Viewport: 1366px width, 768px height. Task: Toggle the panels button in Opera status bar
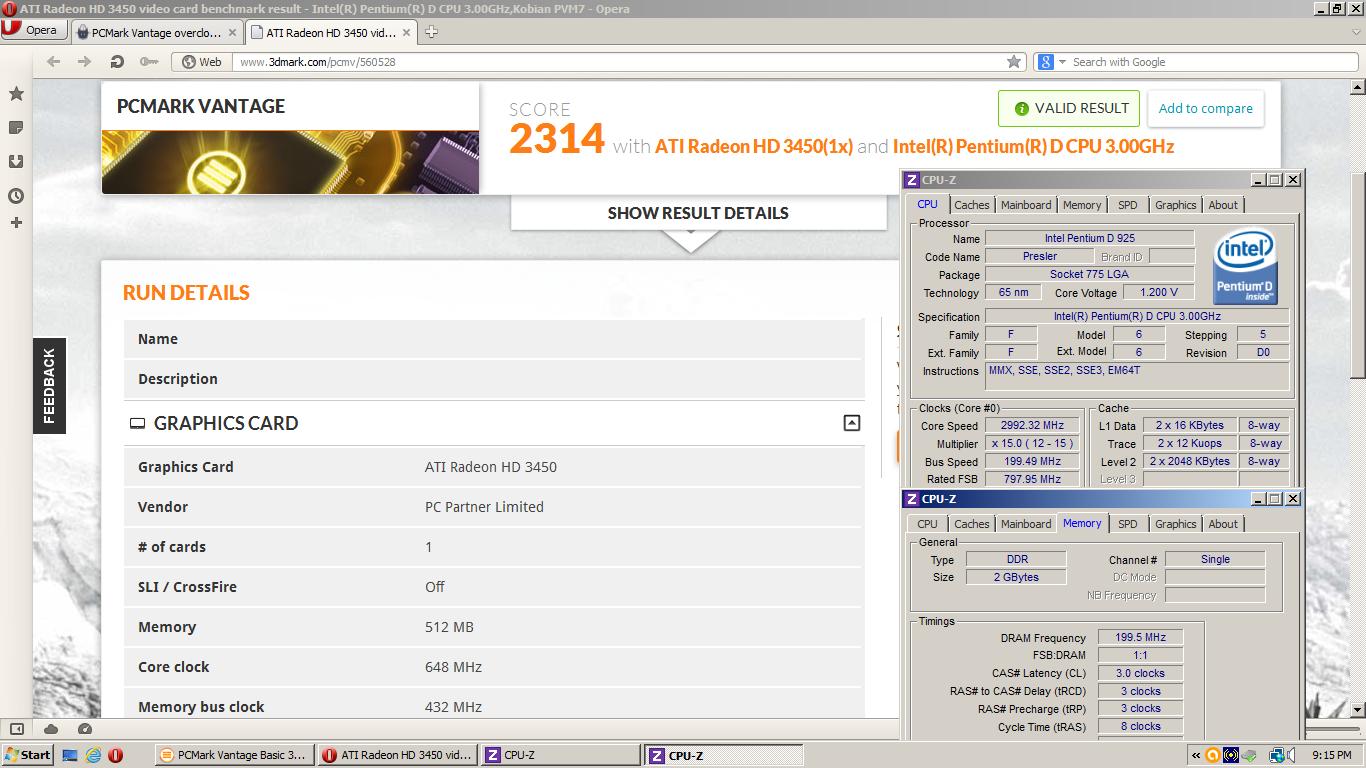click(17, 729)
